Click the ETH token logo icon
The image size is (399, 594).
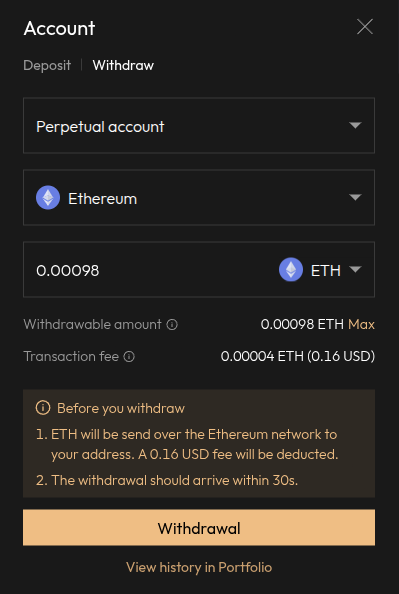coord(291,269)
